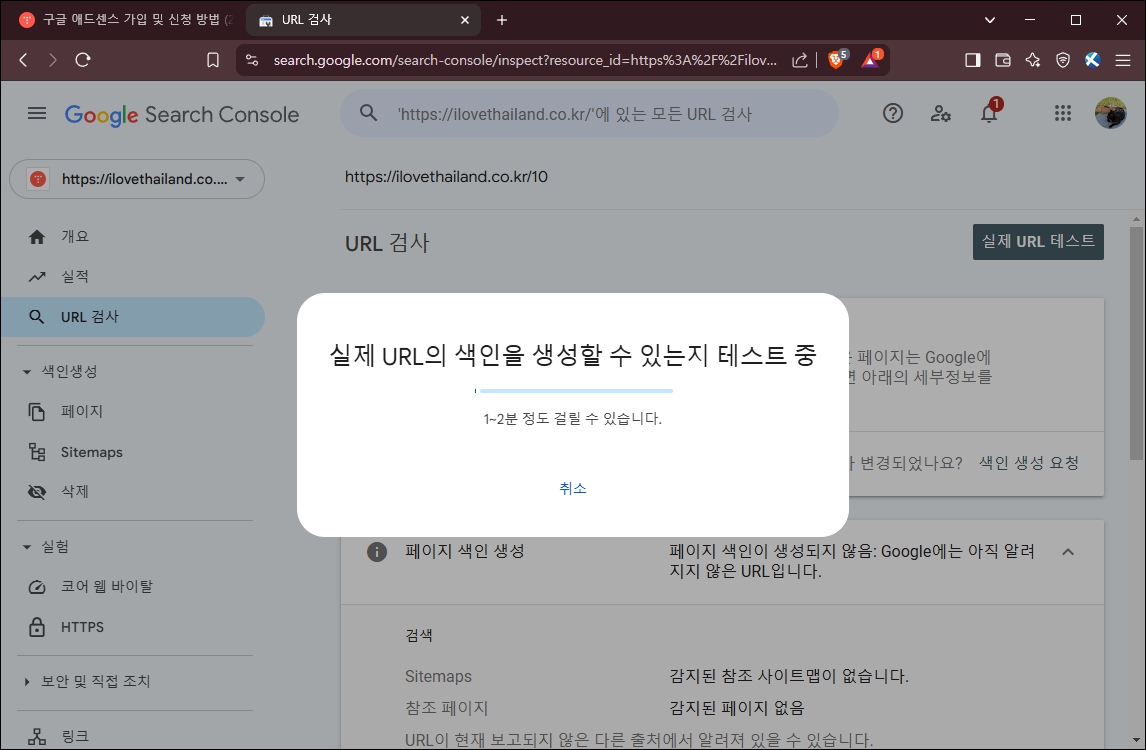
Task: Click the indexing test progress bar
Action: (x=573, y=391)
